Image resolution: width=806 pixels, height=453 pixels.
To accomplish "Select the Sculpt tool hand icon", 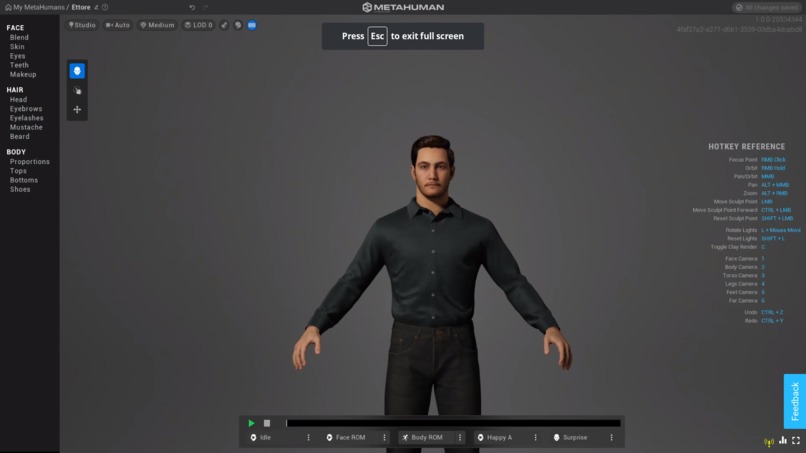I will pyautogui.click(x=77, y=90).
